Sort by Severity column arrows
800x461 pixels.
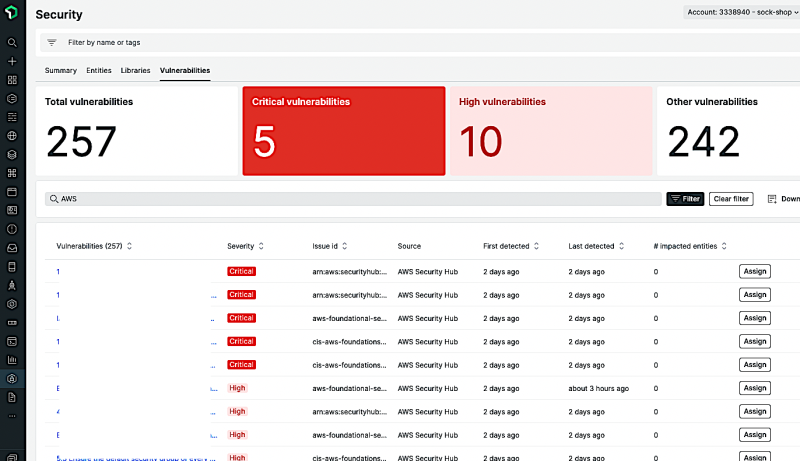coord(262,246)
